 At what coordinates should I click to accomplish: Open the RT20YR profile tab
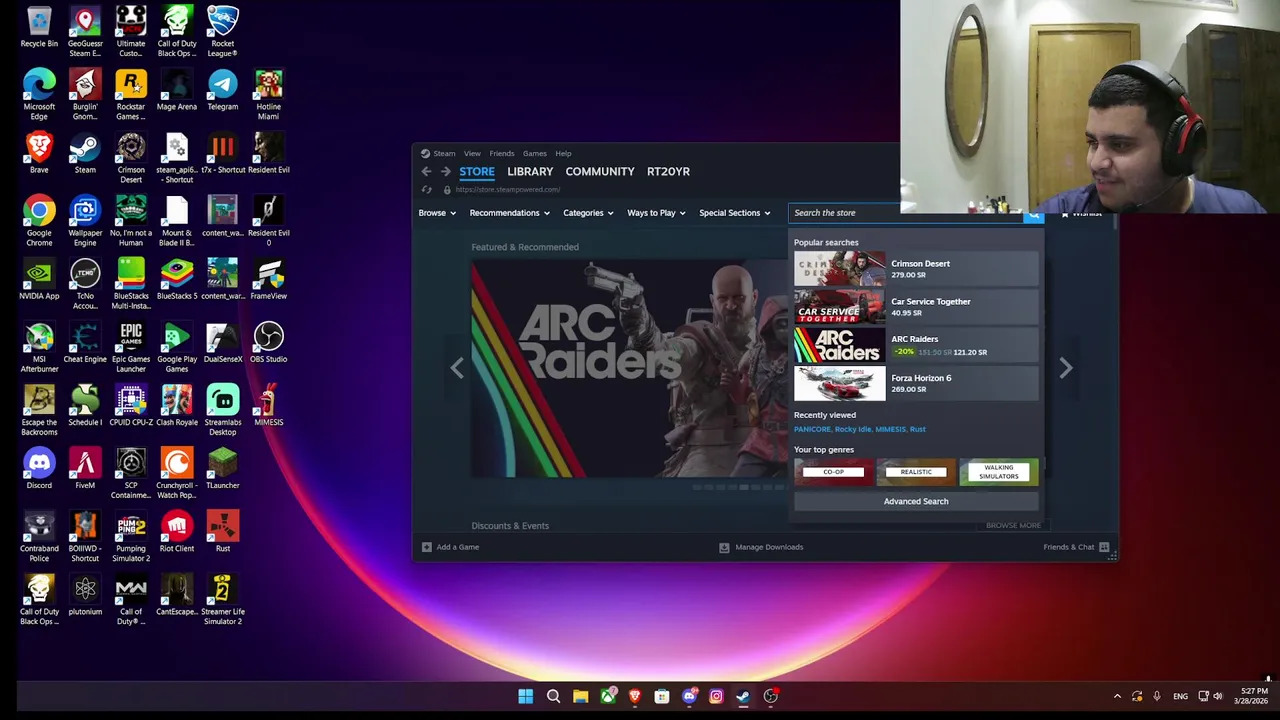pos(668,171)
